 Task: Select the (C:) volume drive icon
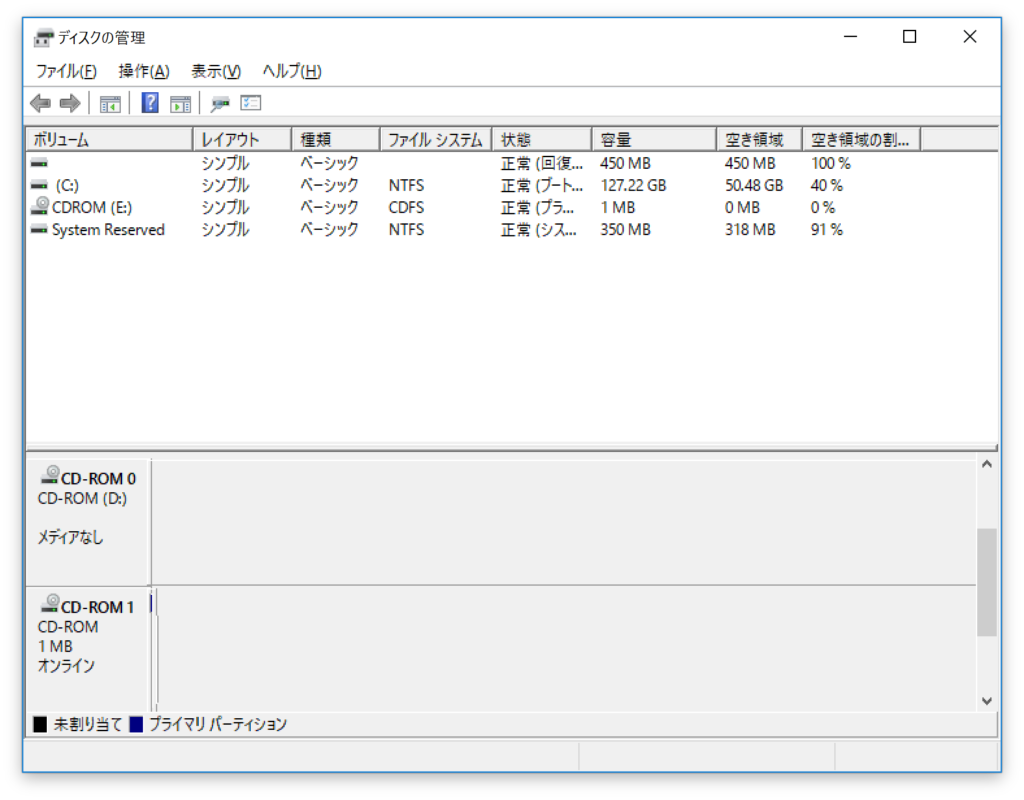click(x=39, y=185)
